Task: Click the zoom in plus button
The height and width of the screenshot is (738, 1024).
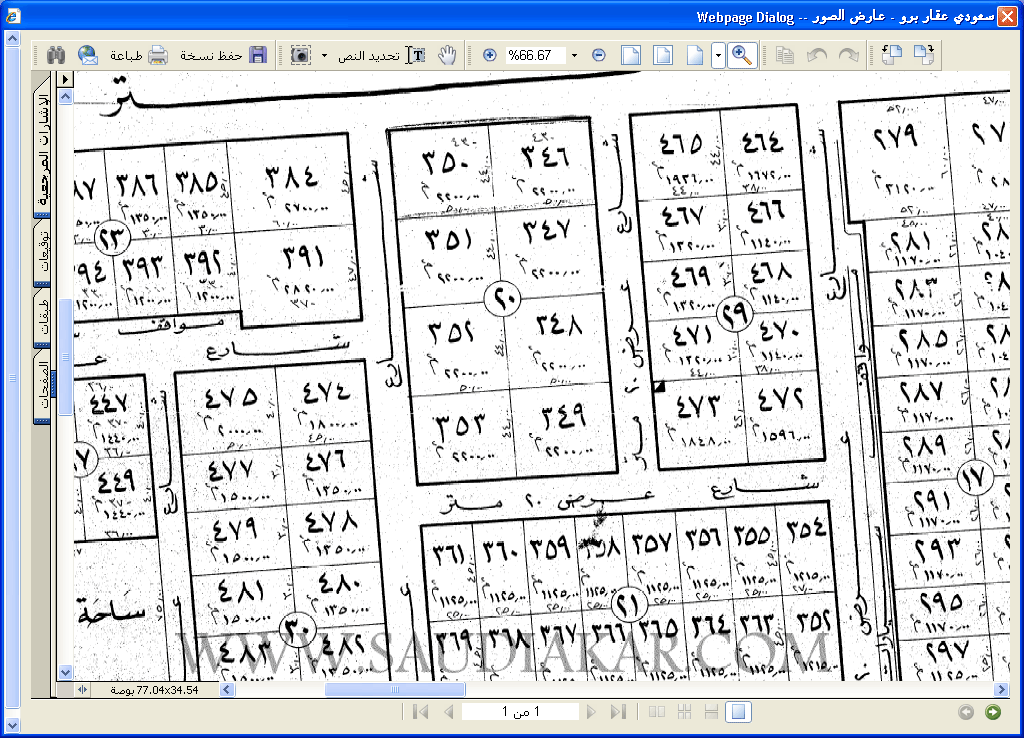Action: [489, 56]
